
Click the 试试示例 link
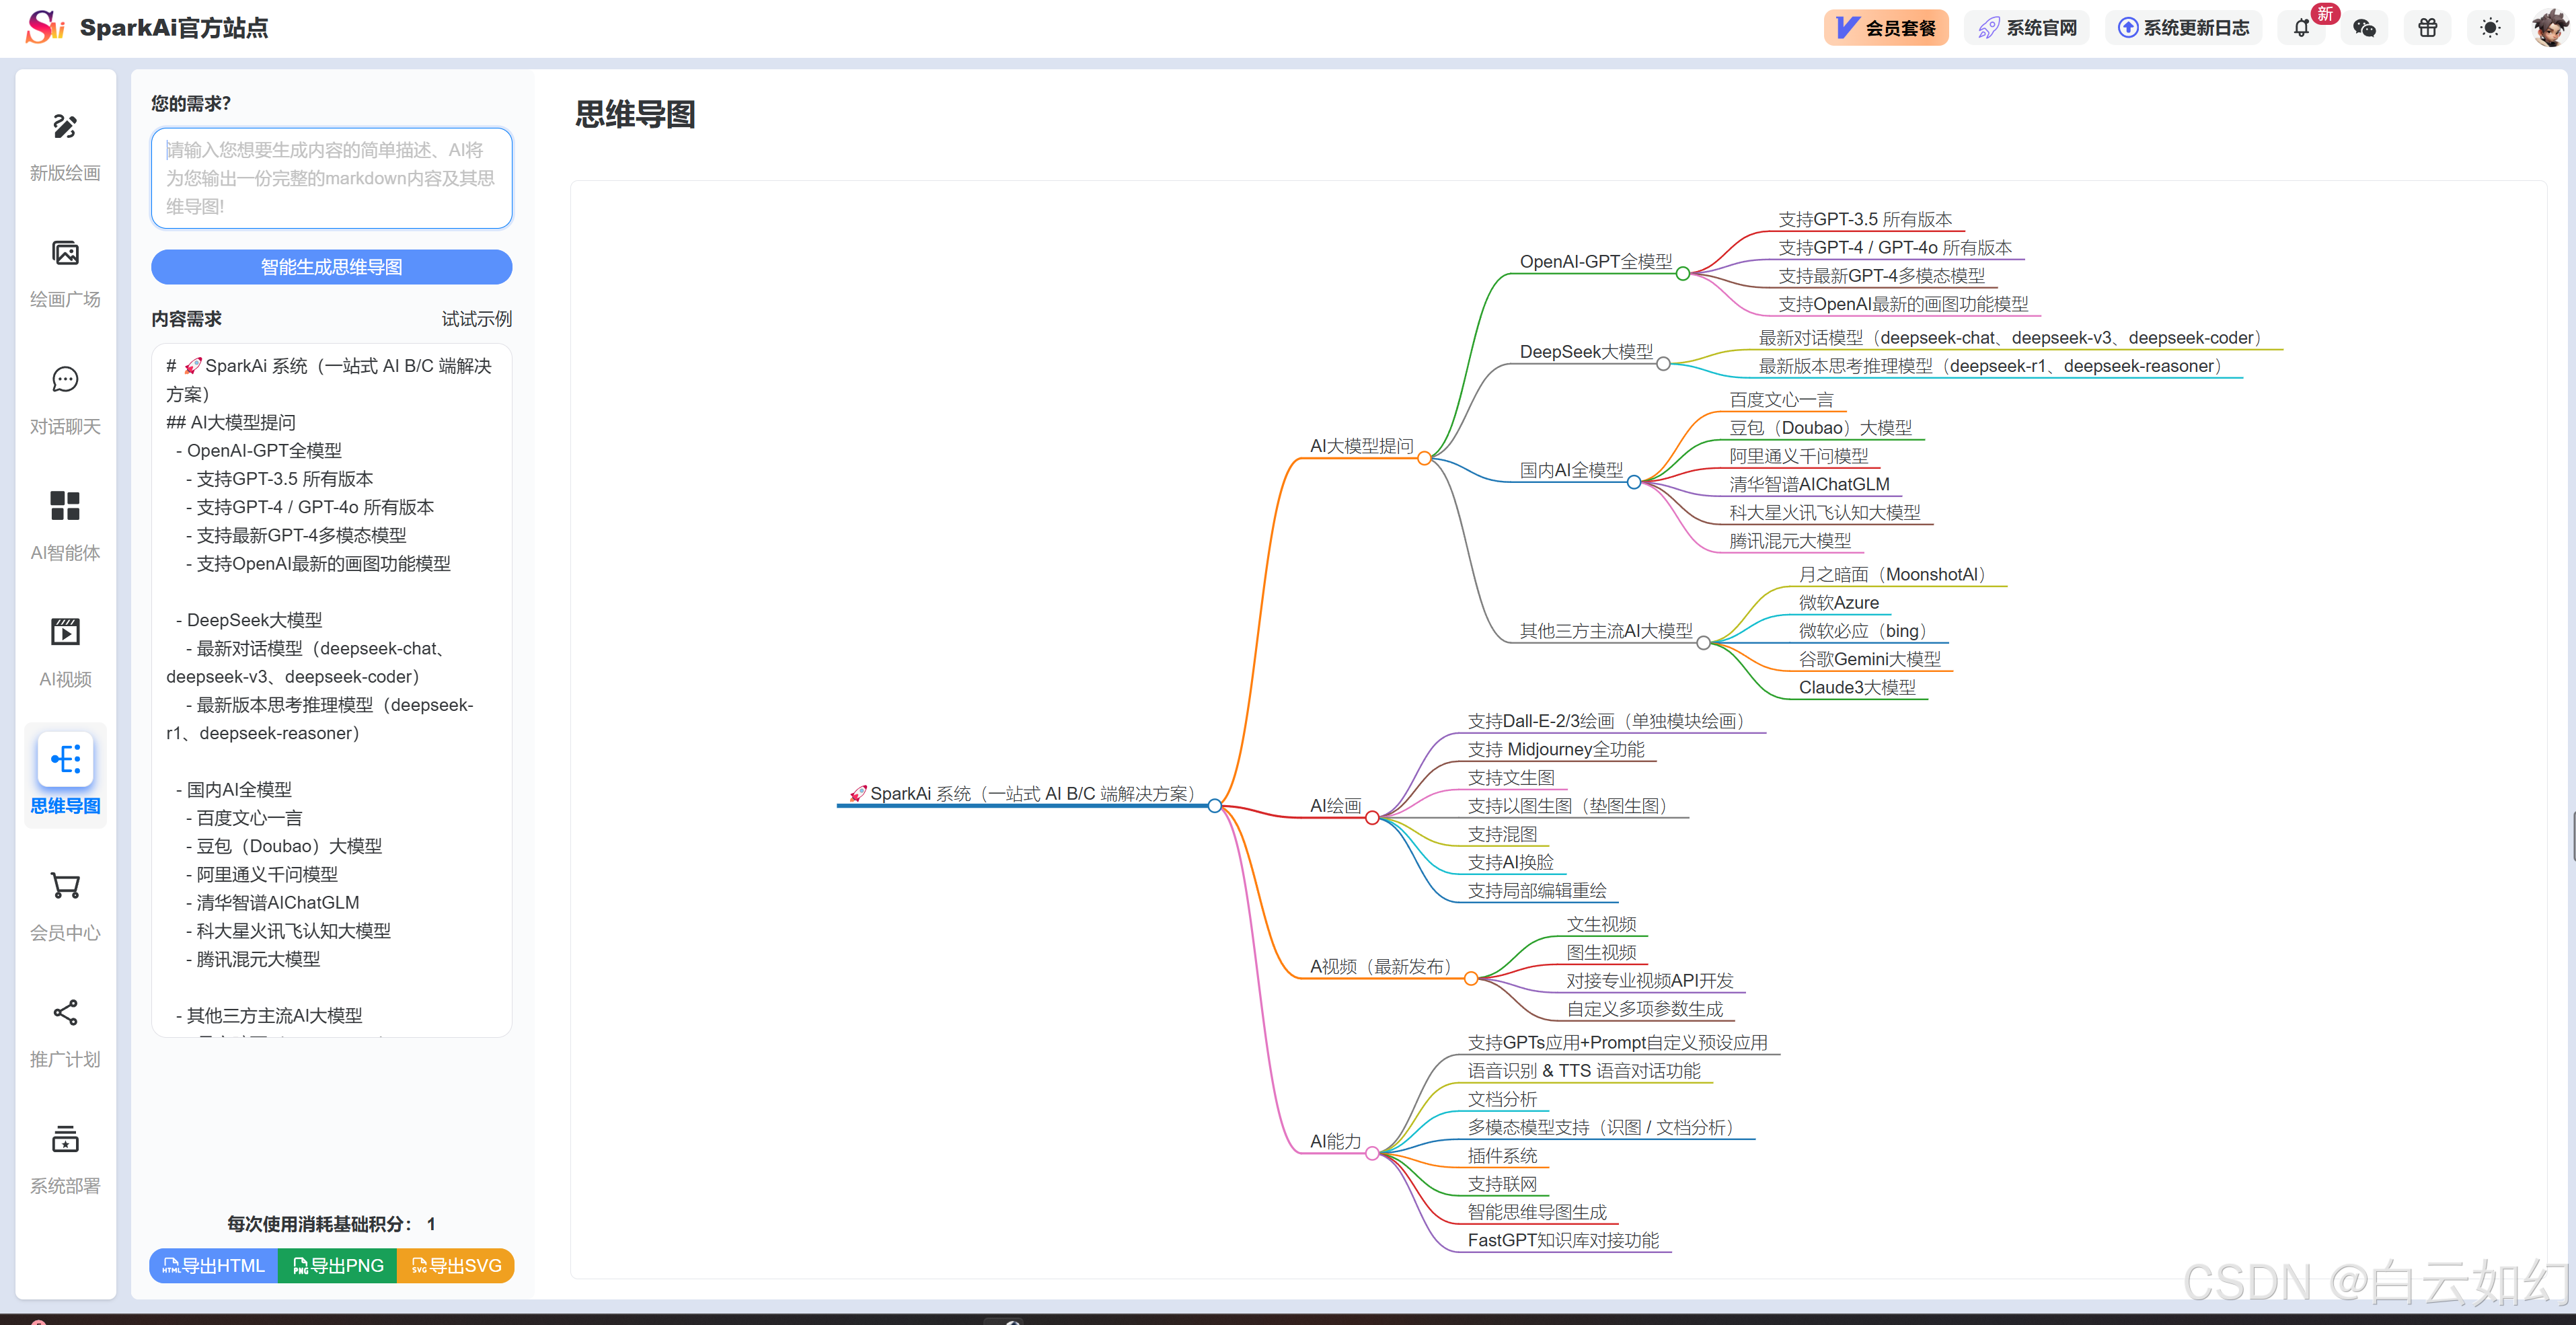(x=476, y=319)
